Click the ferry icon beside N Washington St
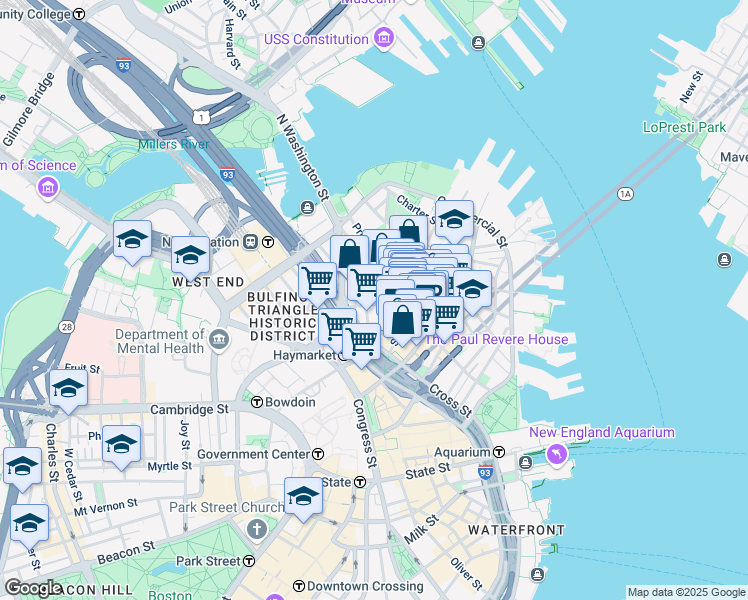748x600 pixels. (307, 207)
